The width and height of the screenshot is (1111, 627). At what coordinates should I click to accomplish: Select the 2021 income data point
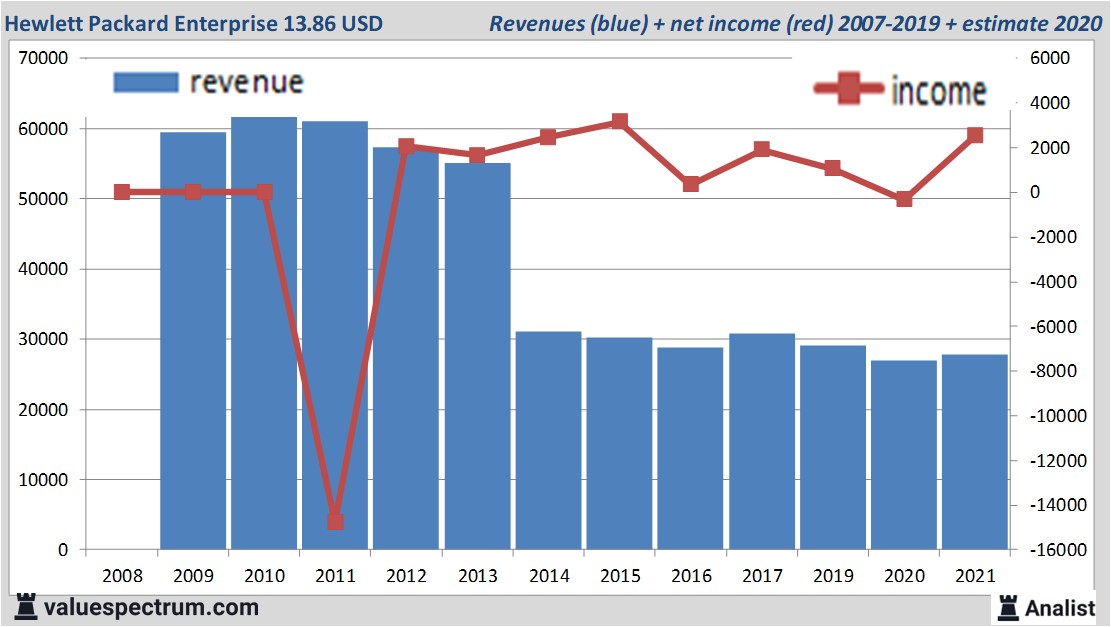click(975, 135)
